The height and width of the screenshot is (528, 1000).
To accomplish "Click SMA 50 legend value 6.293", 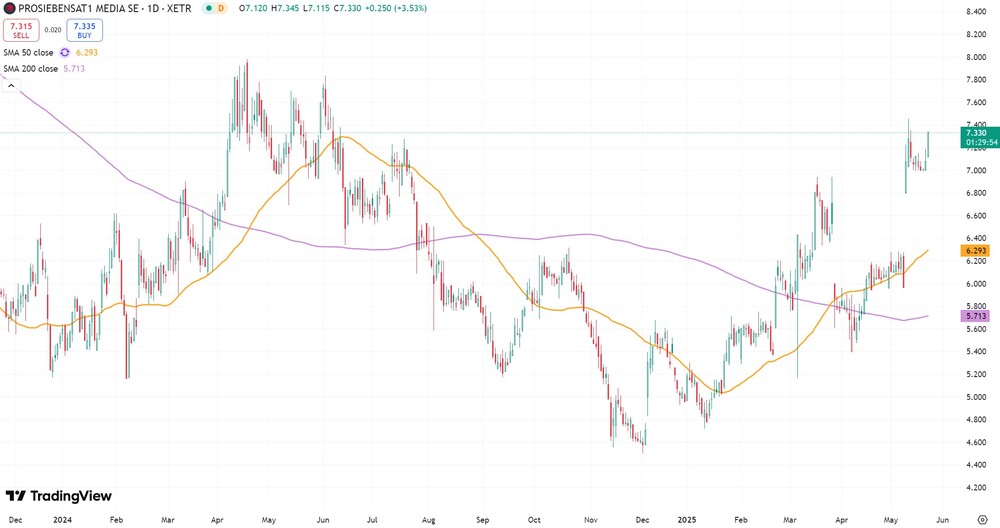I will coord(87,52).
